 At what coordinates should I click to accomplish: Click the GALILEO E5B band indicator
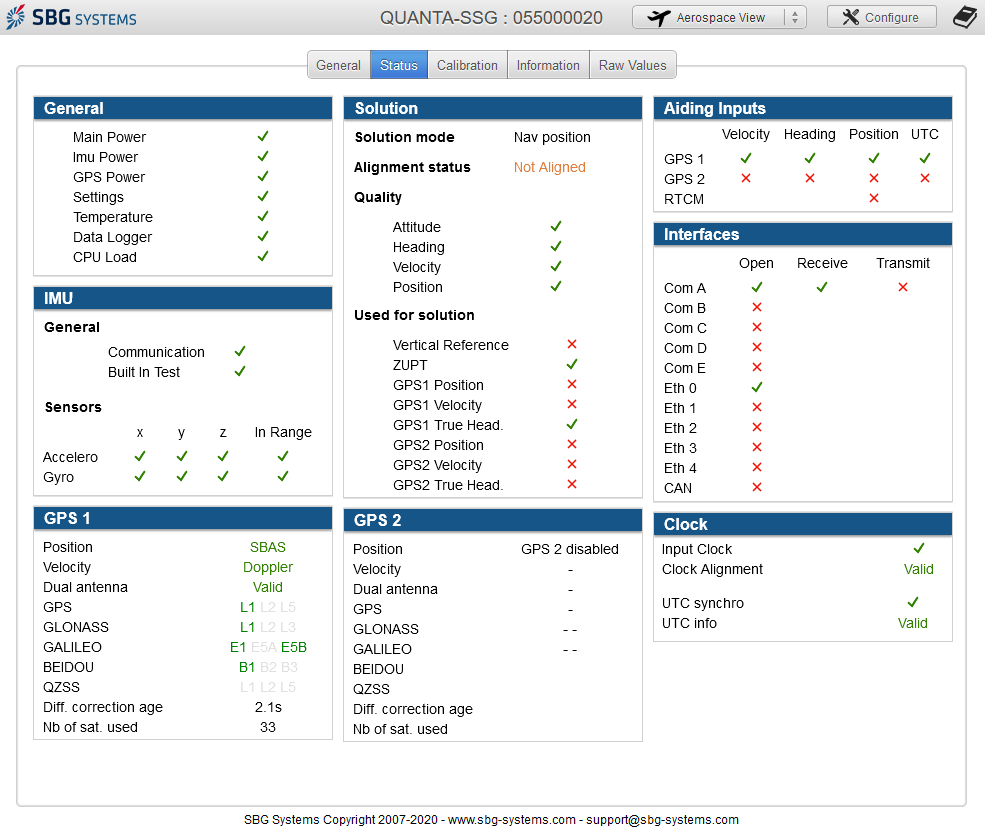coord(294,647)
